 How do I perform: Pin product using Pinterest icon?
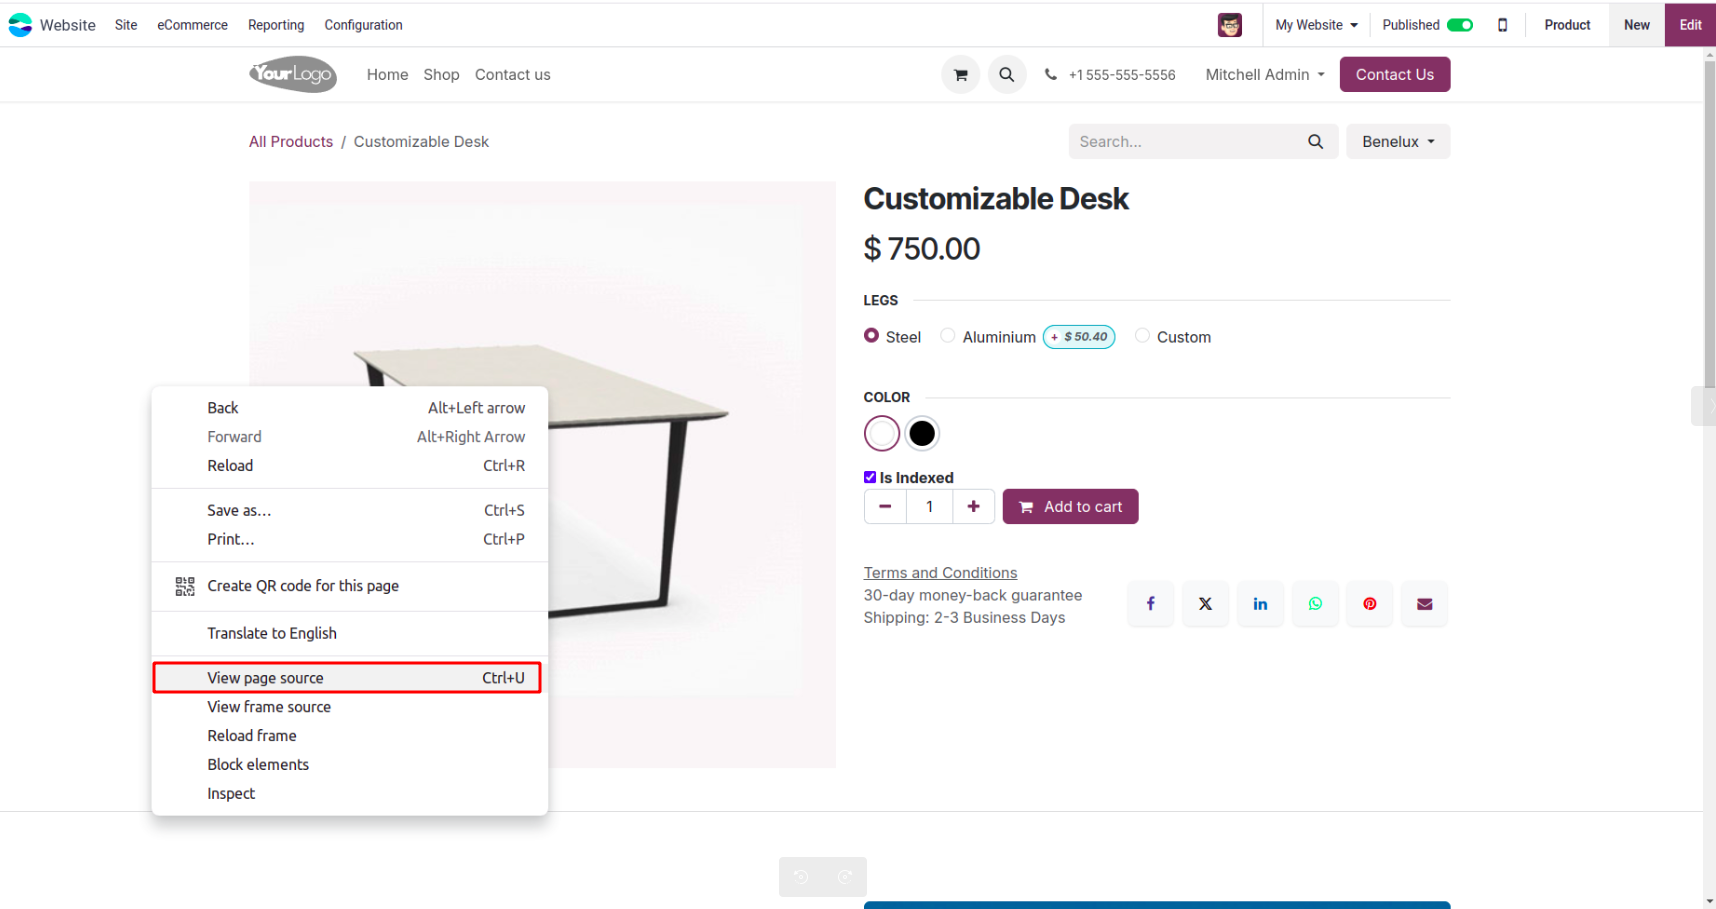(x=1370, y=604)
